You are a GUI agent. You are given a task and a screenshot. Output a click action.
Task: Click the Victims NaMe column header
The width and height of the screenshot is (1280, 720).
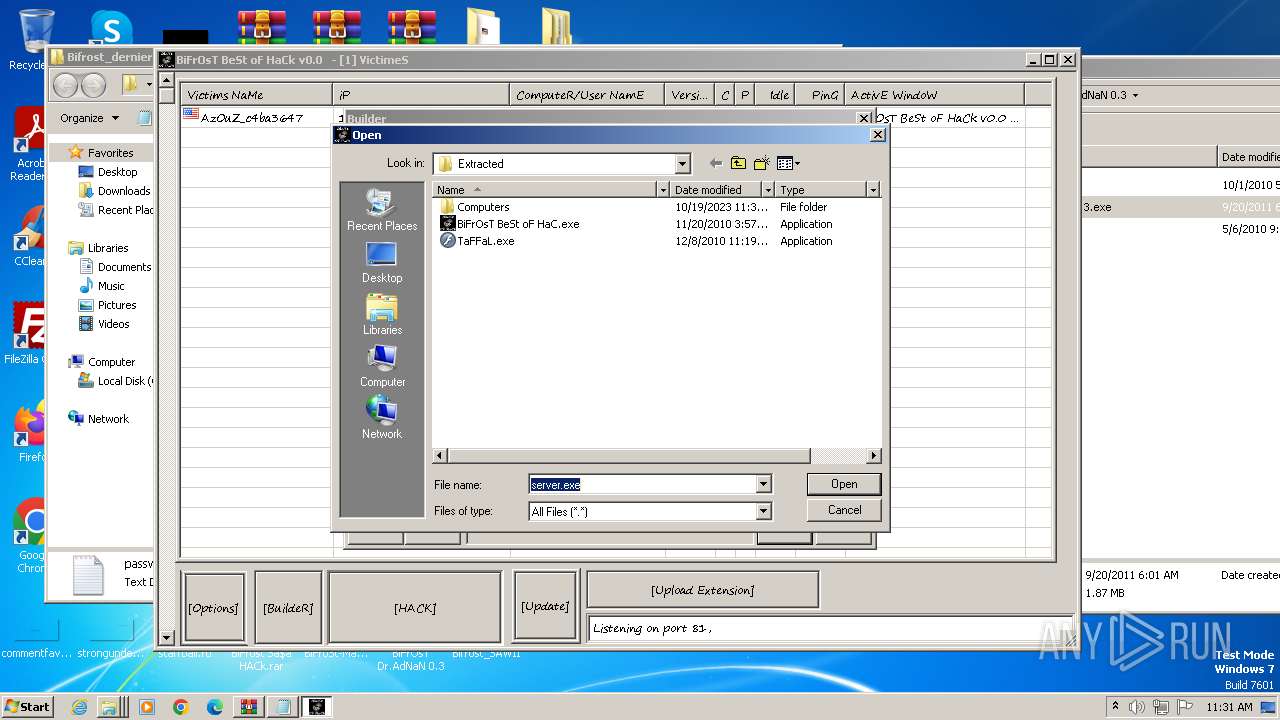point(257,95)
